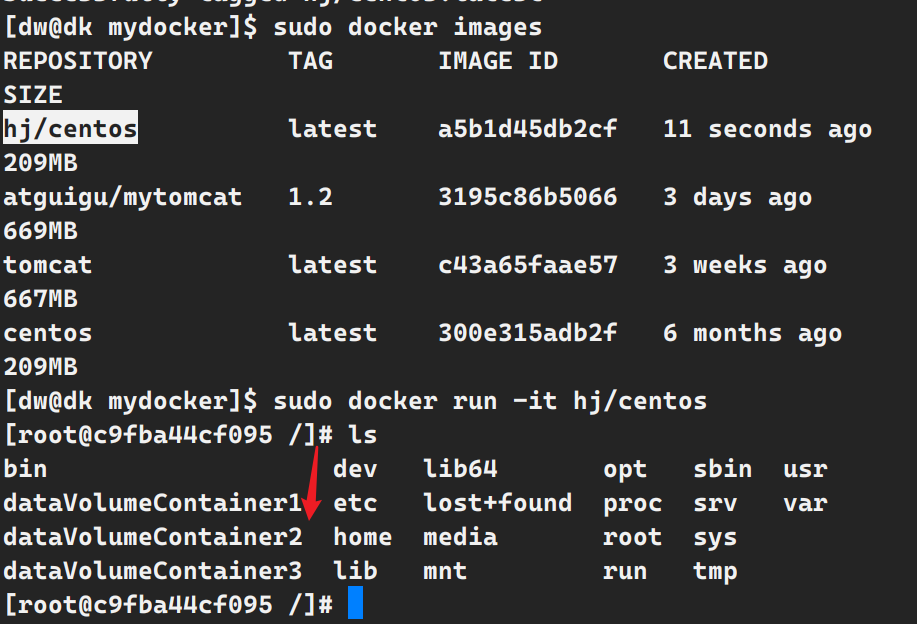This screenshot has height=624, width=917.
Task: Click the 'sudo docker images' command text
Action: point(407,27)
